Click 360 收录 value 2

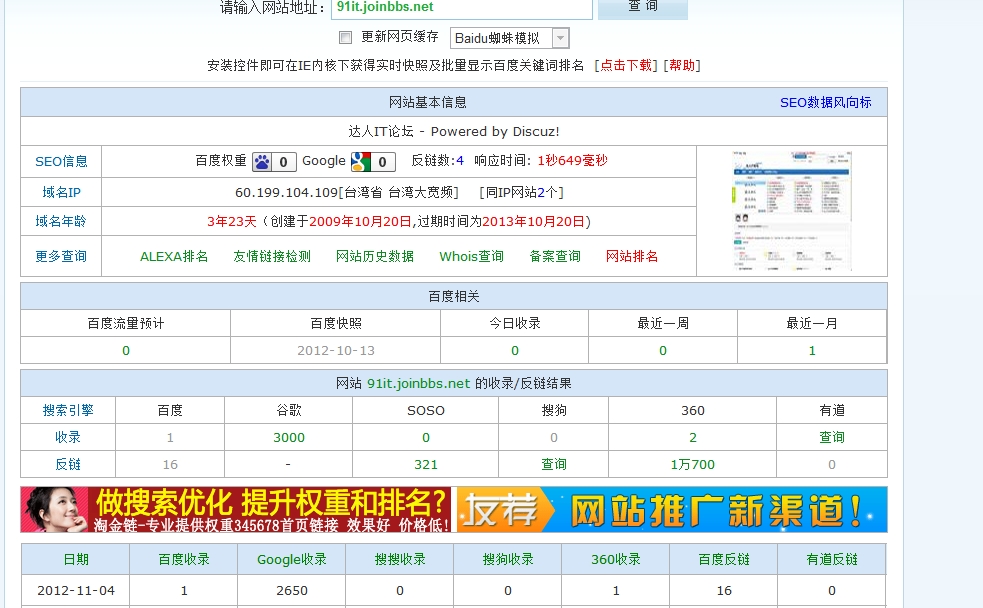pos(693,438)
